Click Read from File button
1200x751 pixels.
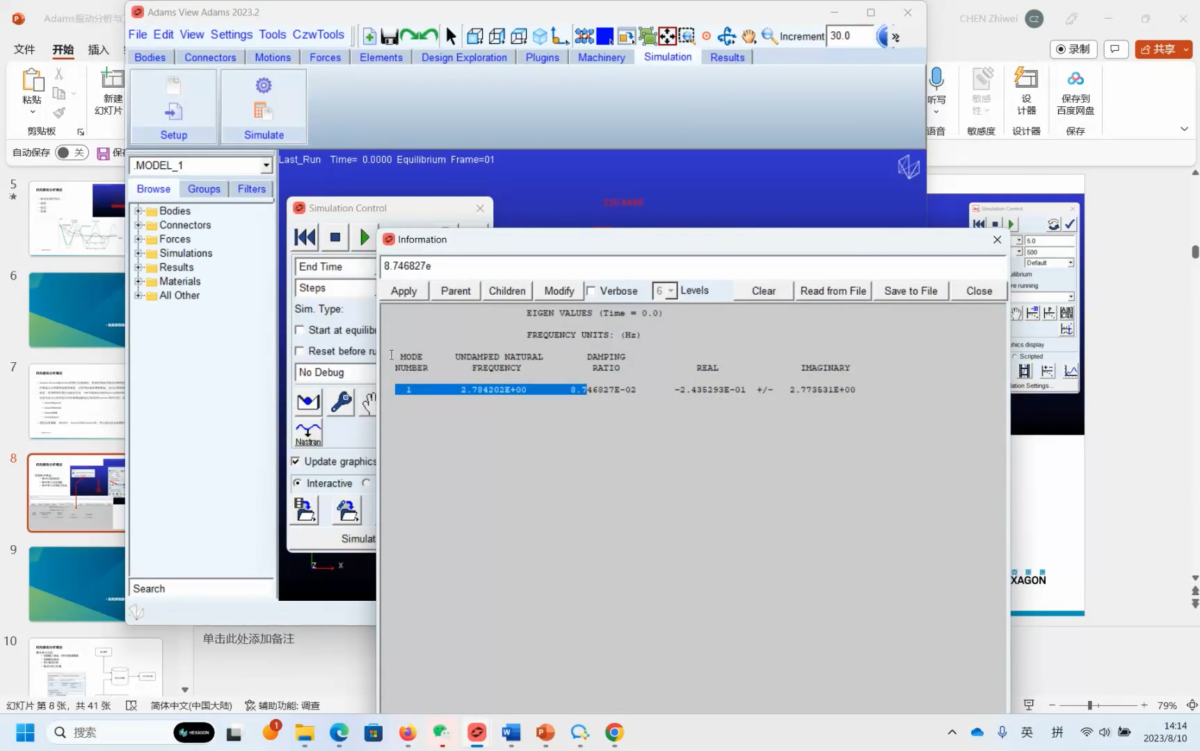pos(833,291)
